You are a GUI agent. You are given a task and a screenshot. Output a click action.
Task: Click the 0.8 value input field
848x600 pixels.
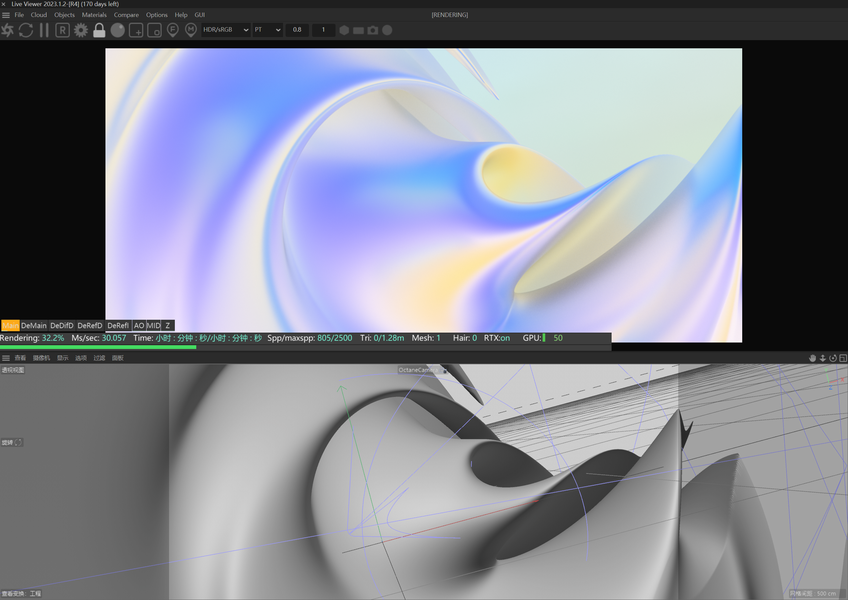[297, 30]
